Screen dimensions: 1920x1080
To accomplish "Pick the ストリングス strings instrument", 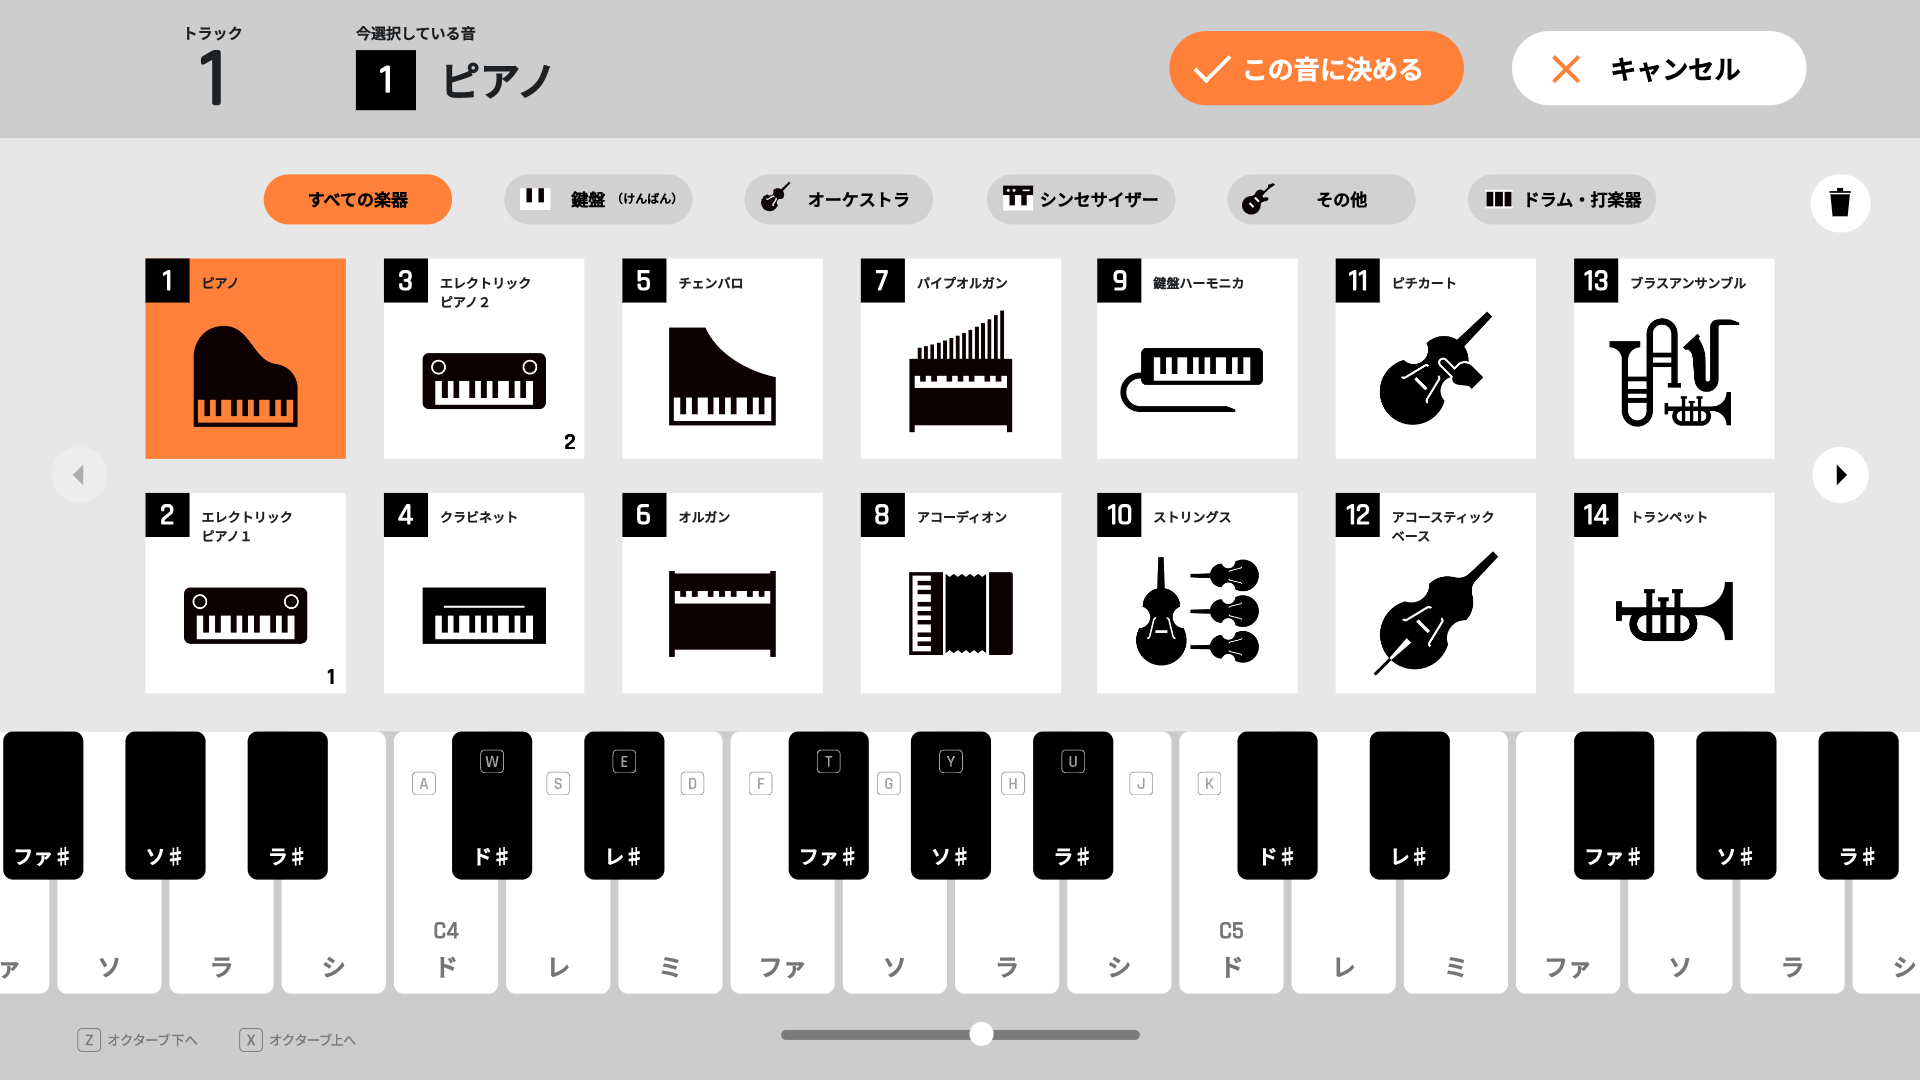I will click(1197, 593).
